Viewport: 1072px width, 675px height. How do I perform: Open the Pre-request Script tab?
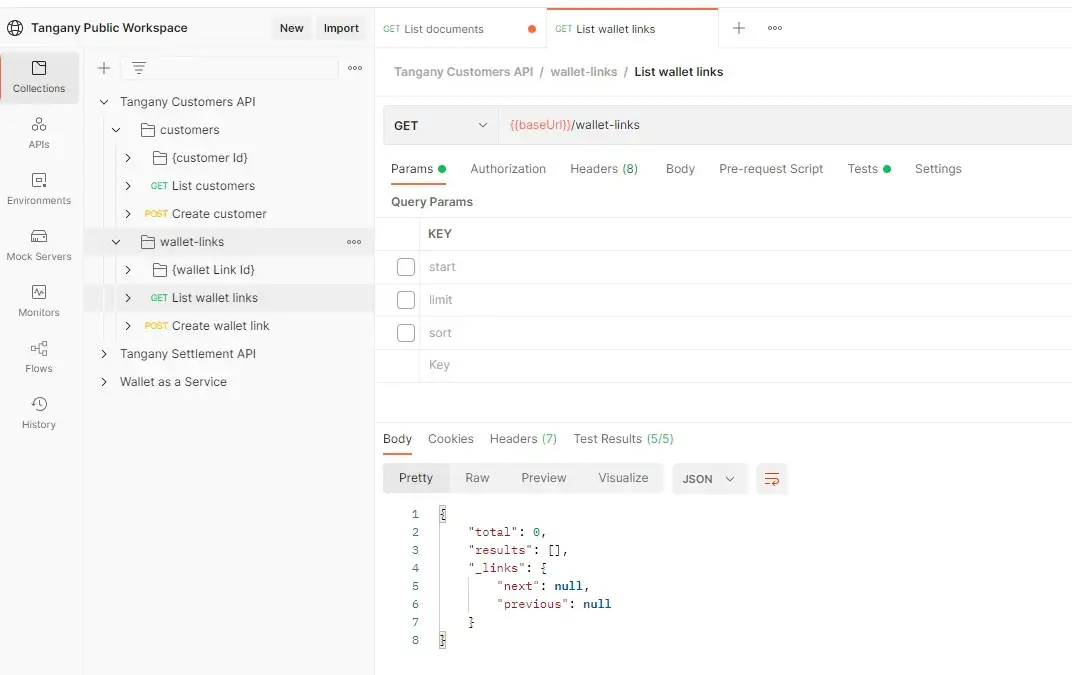pos(771,169)
